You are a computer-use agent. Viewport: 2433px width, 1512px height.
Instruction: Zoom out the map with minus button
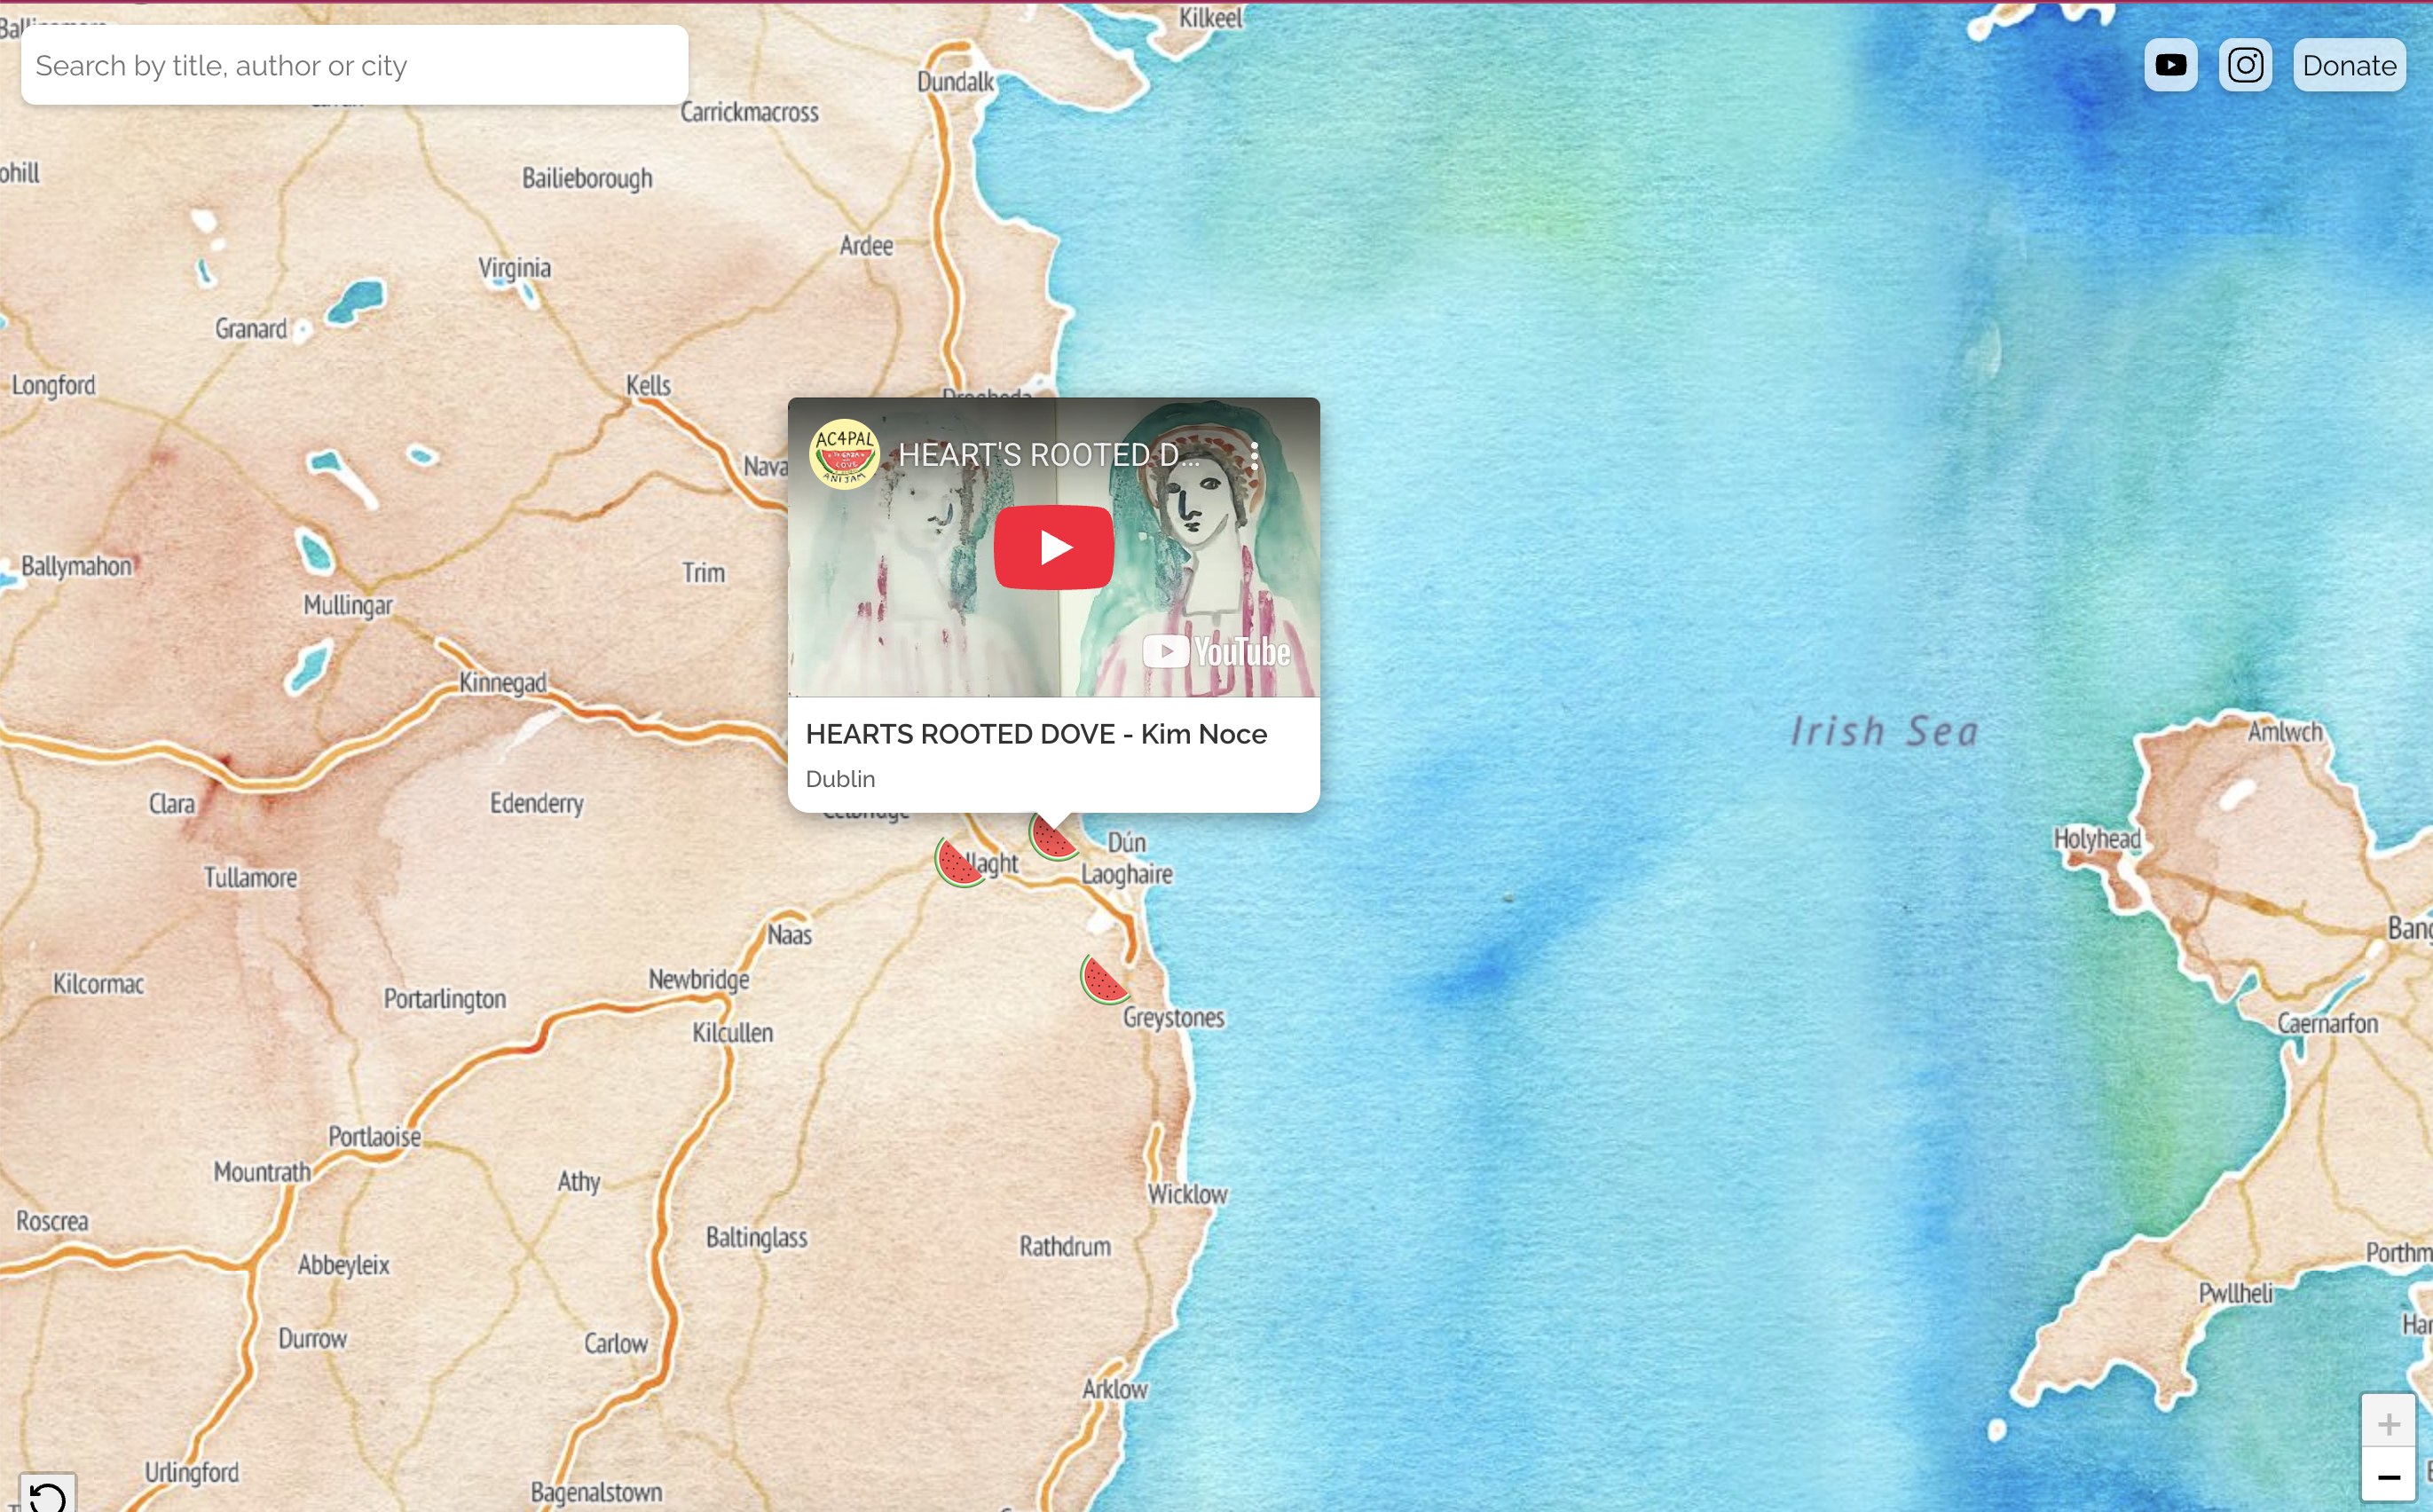click(2388, 1477)
